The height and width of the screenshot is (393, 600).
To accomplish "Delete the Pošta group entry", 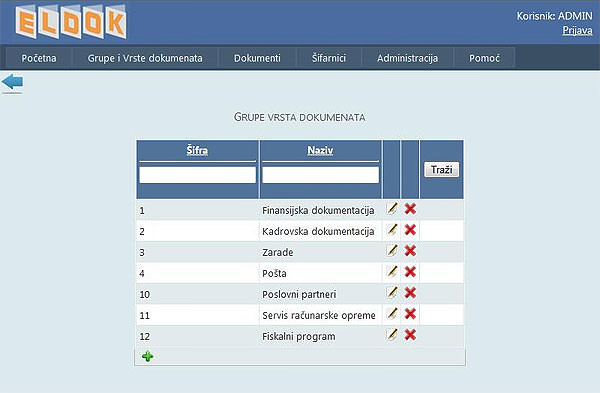I will [410, 272].
